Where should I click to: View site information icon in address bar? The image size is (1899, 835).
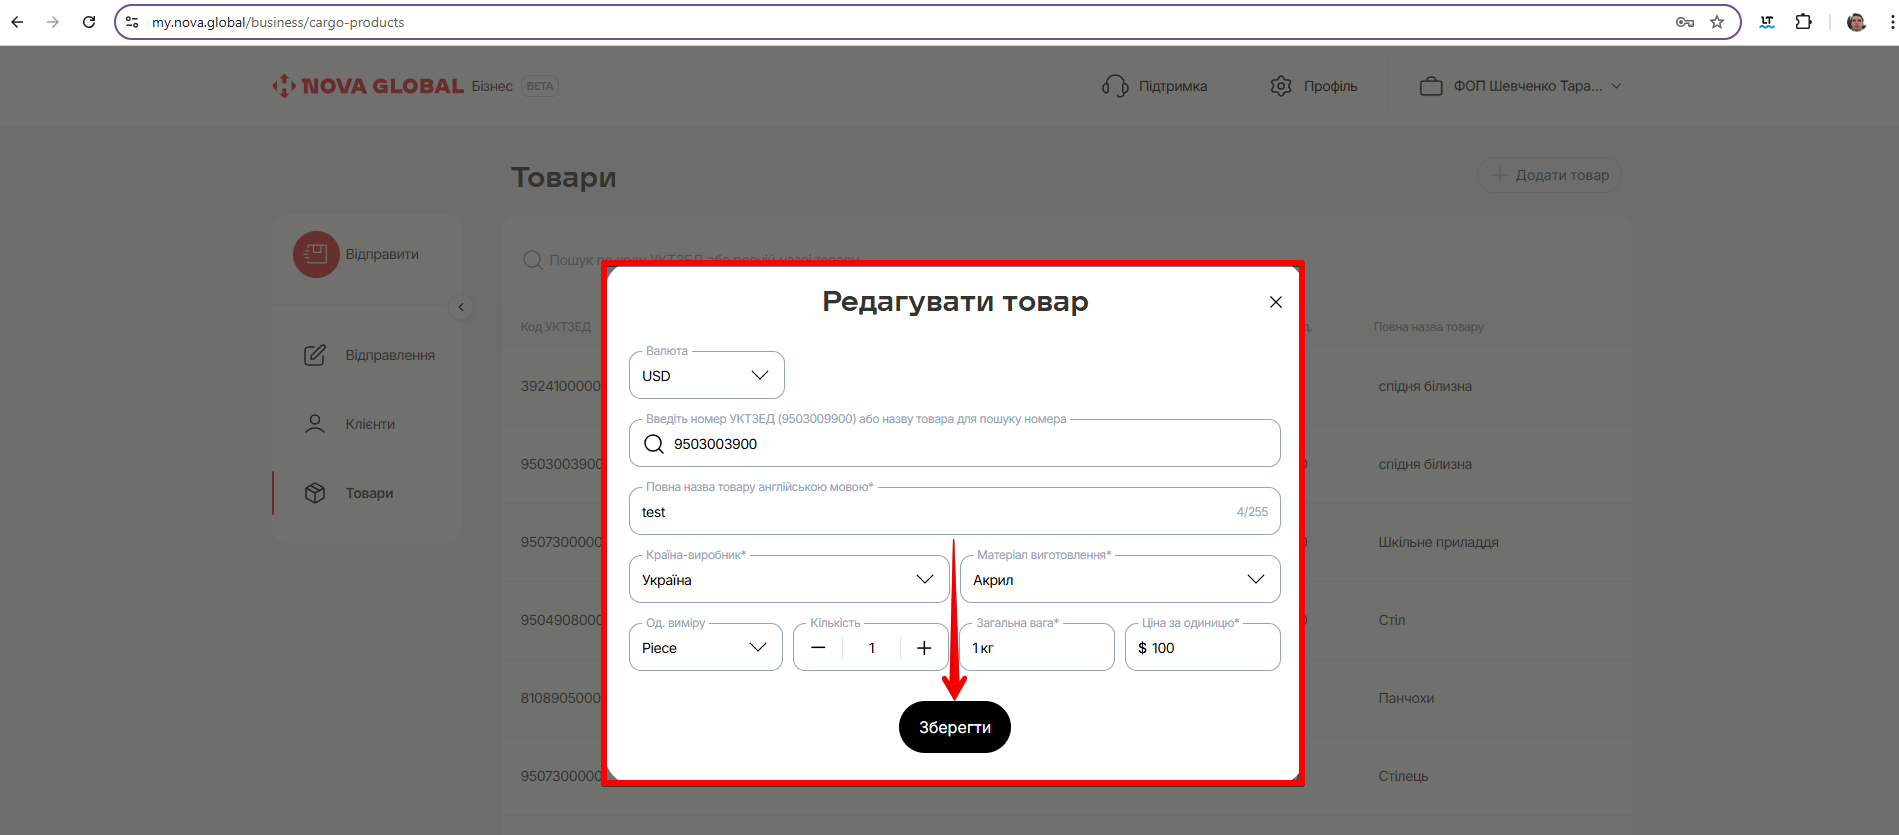132,22
